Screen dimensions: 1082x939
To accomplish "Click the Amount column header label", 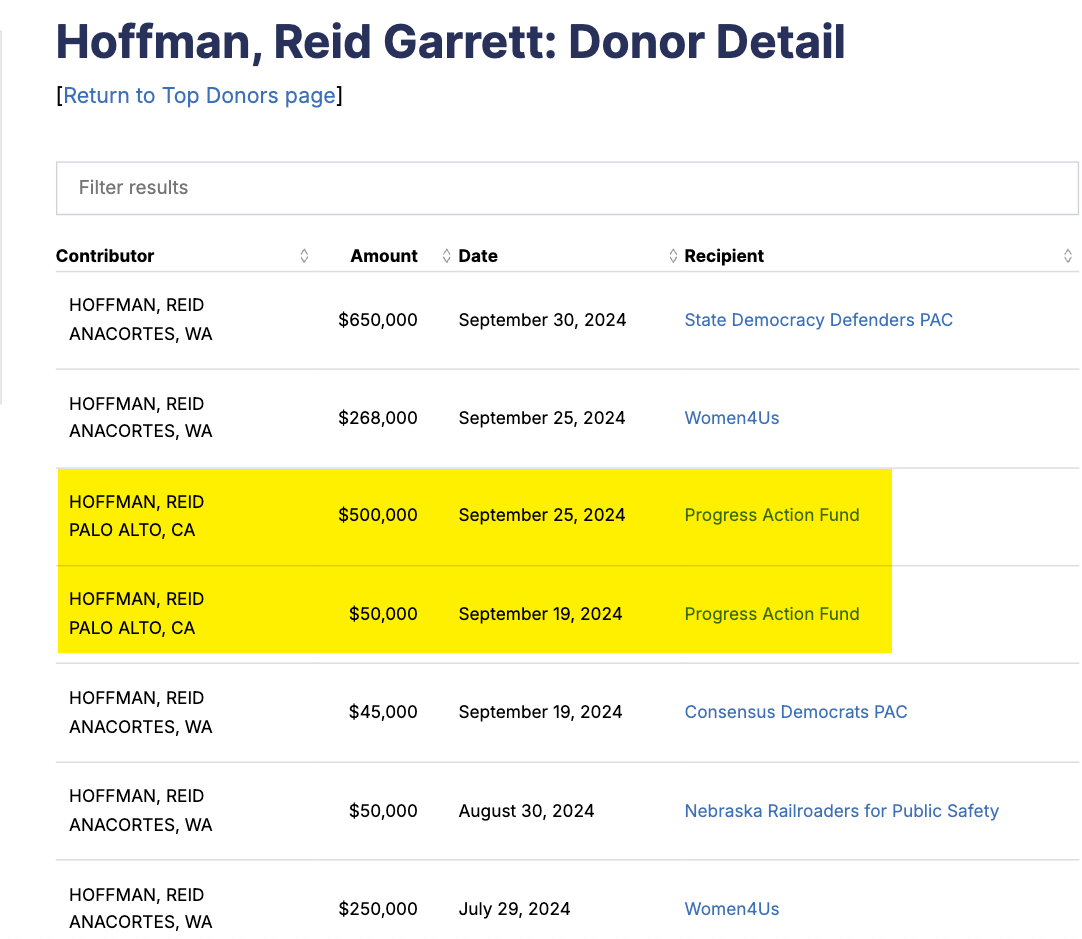I will pos(383,256).
